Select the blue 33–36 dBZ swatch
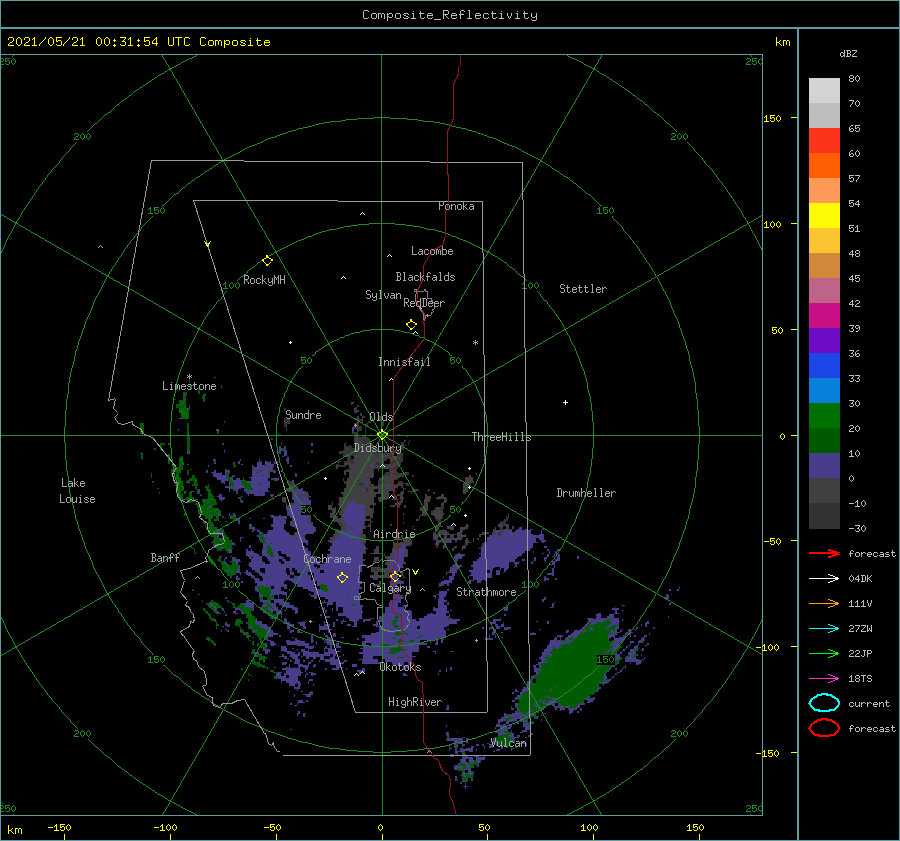This screenshot has height=841, width=900. pyautogui.click(x=824, y=366)
